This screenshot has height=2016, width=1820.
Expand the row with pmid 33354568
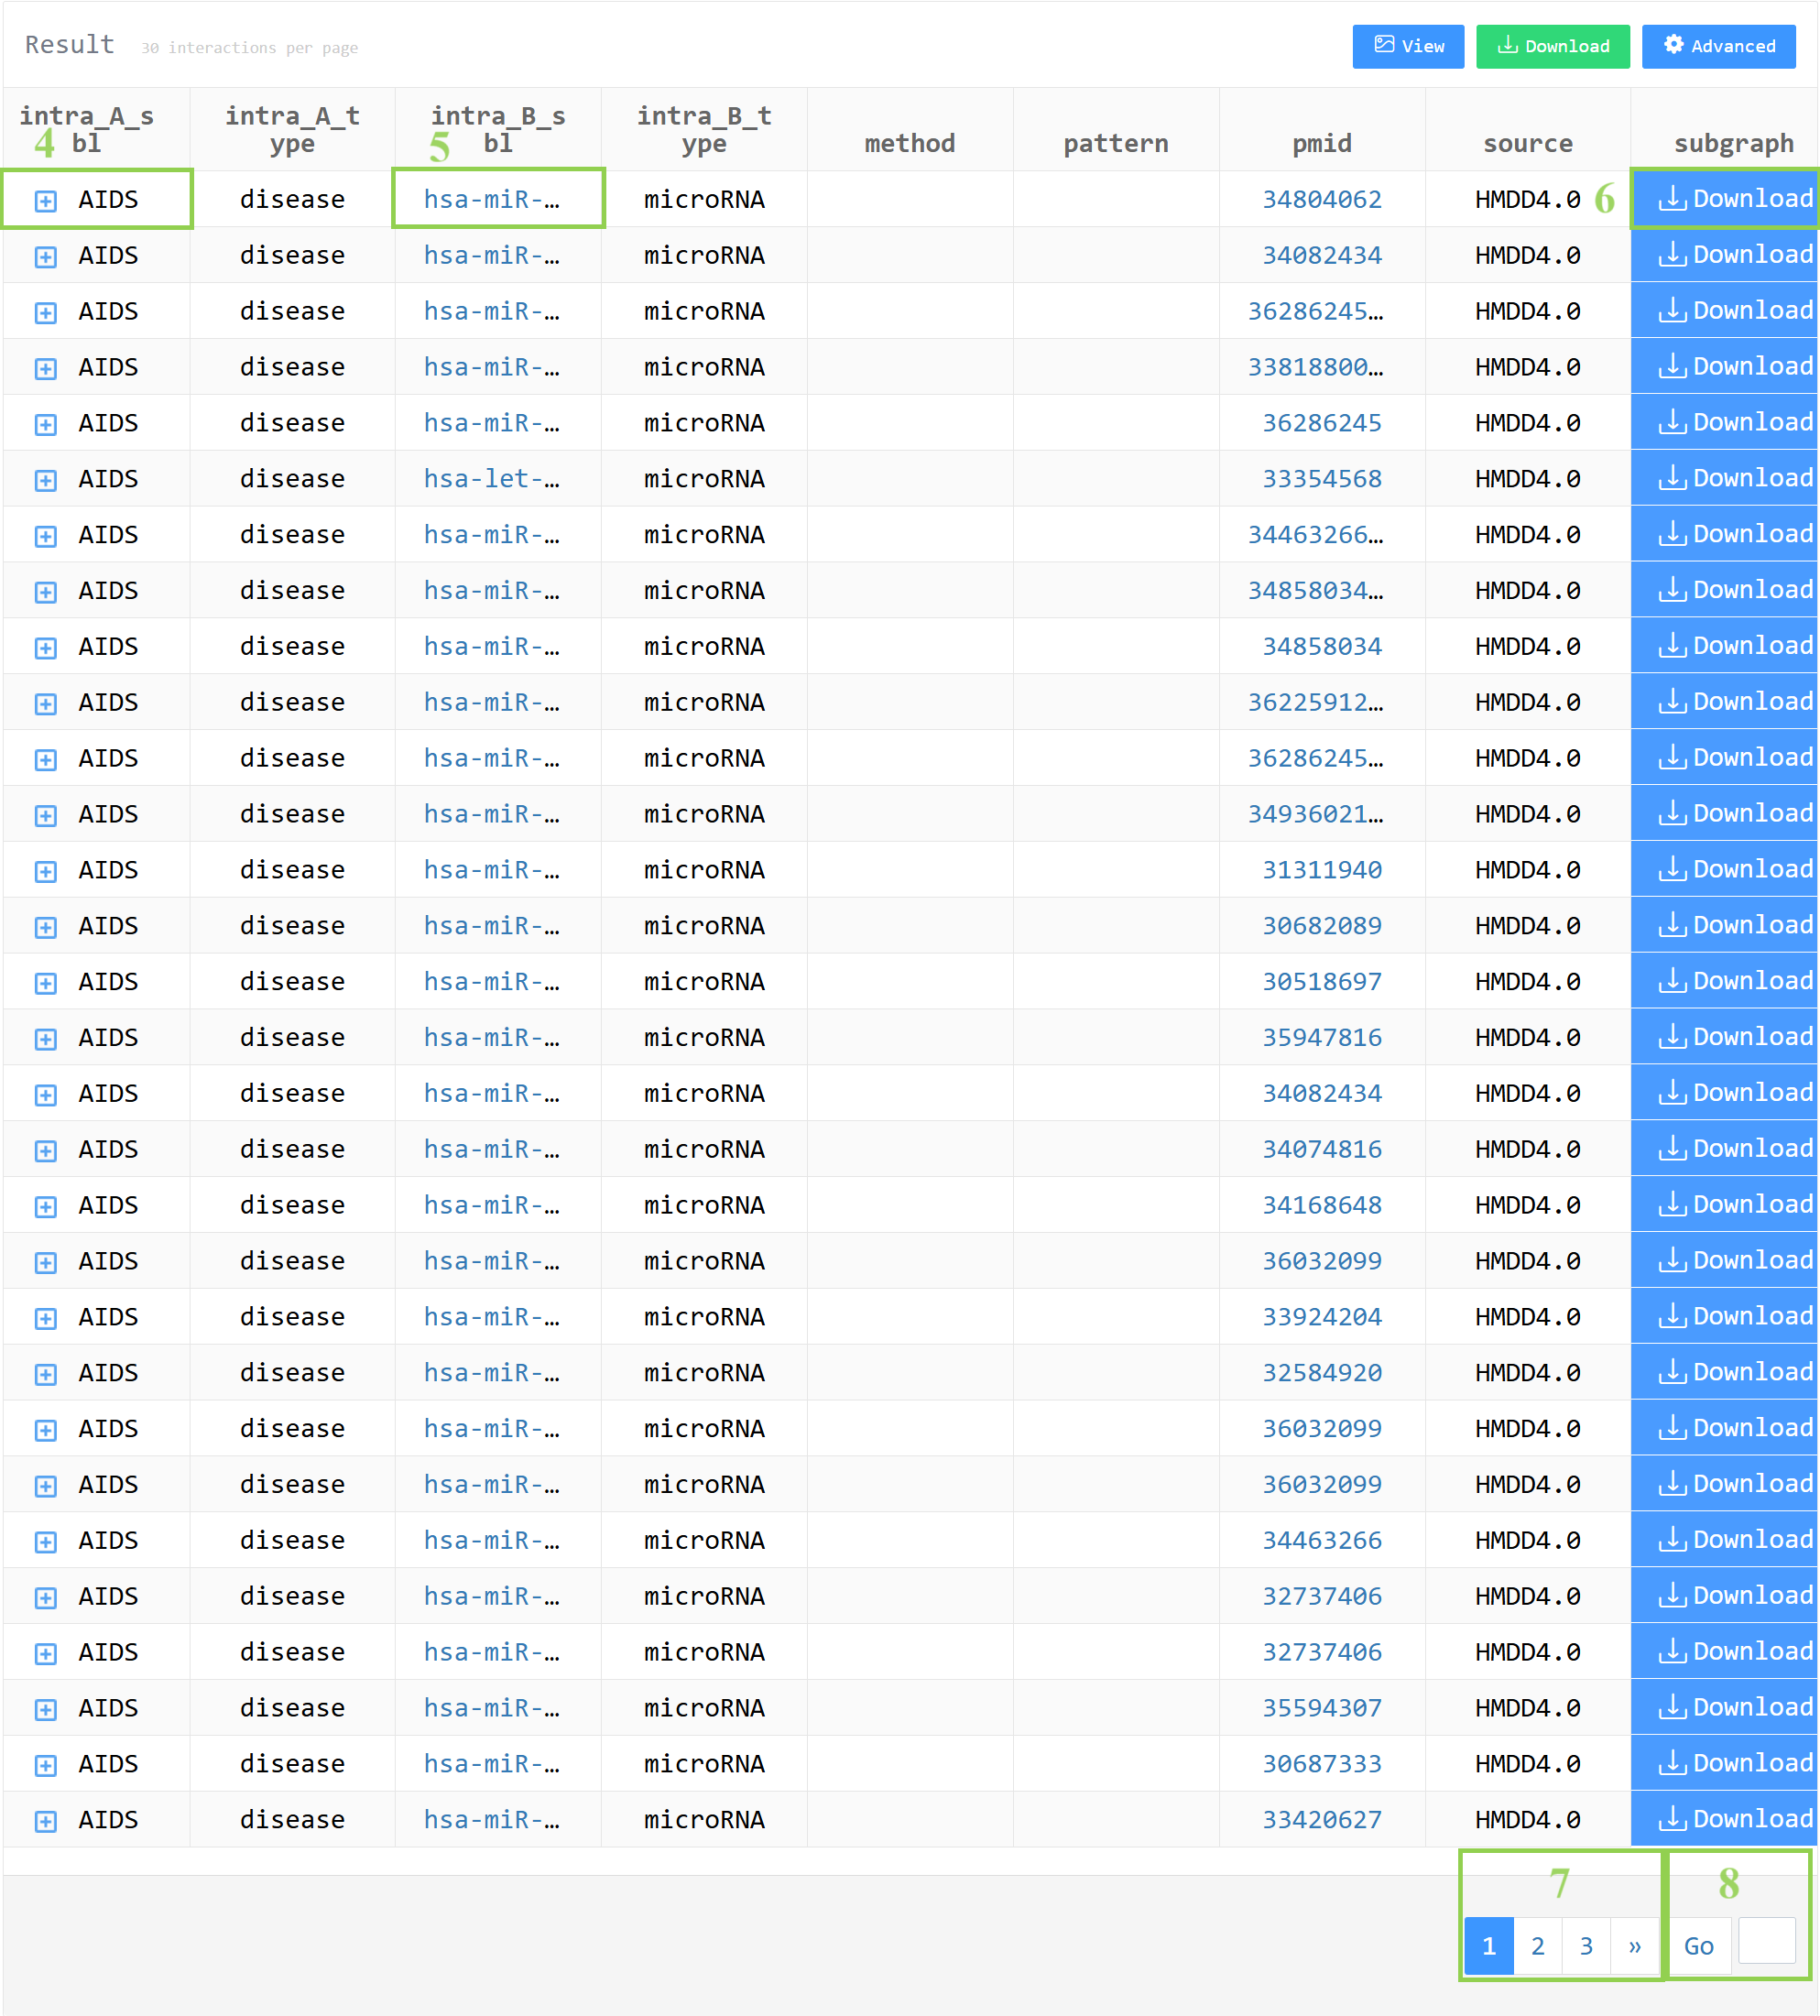tap(46, 481)
